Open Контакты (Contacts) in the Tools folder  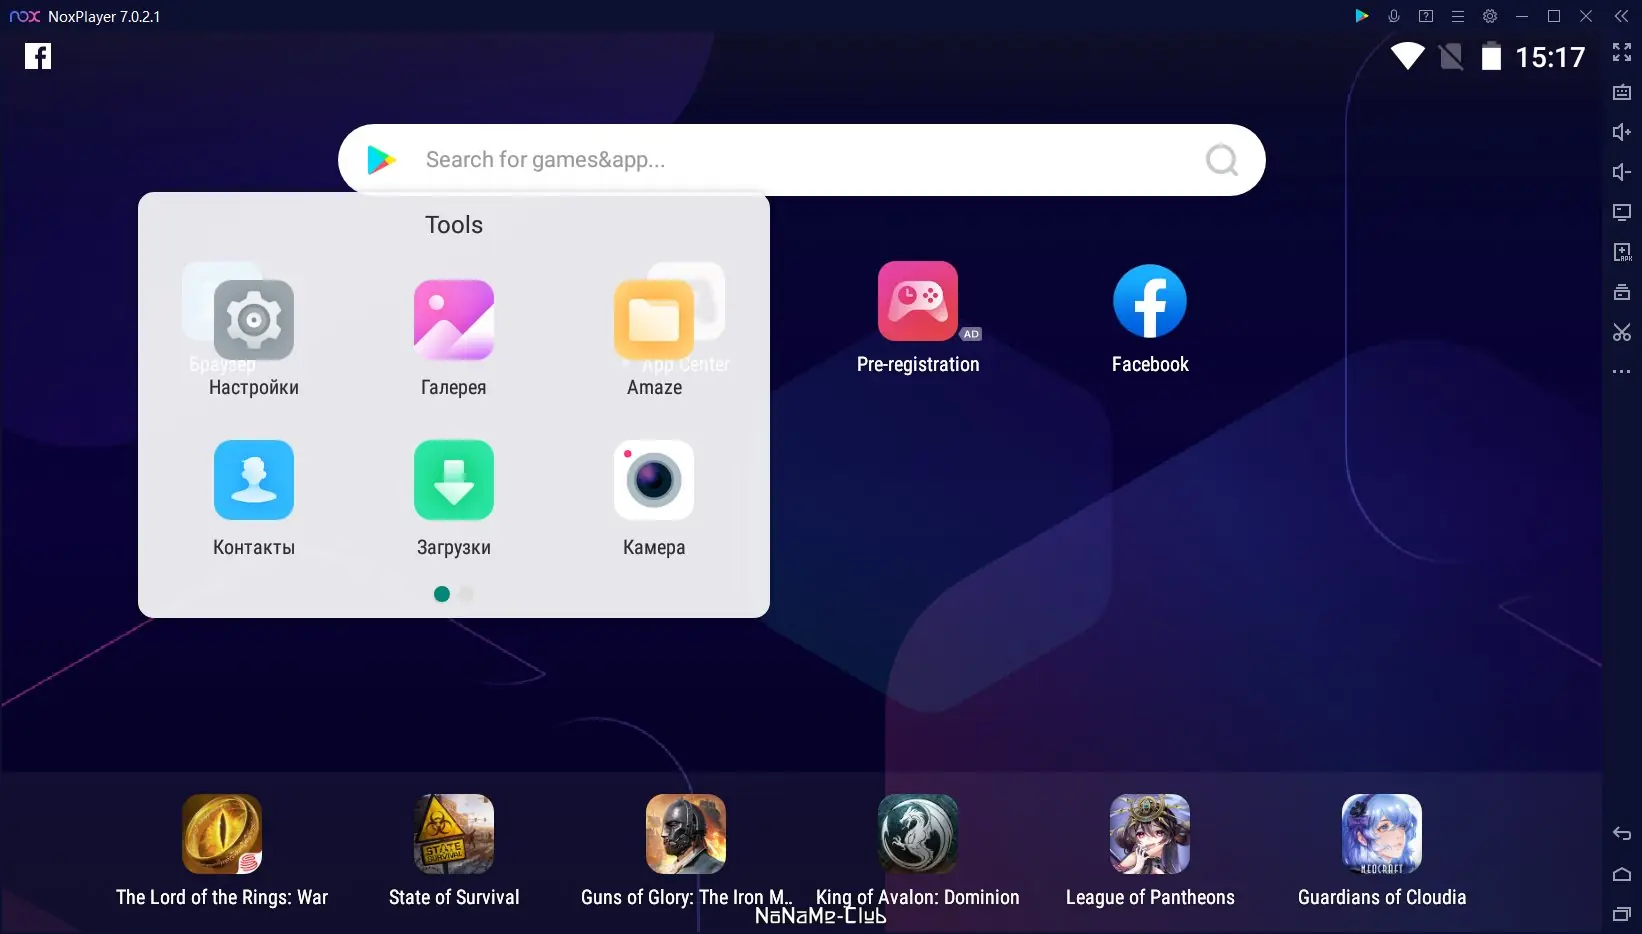pyautogui.click(x=254, y=499)
